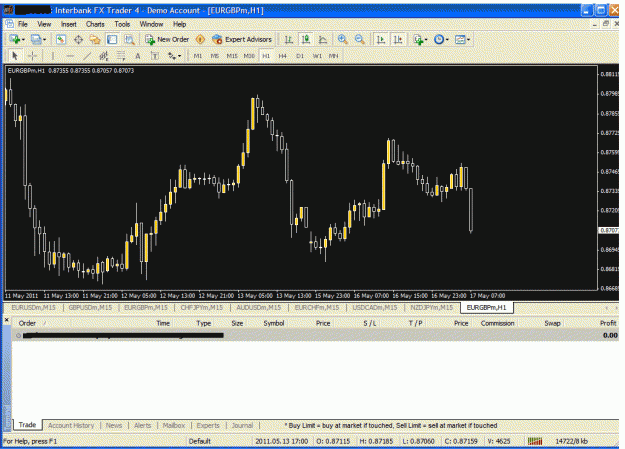Switch to CHFJPYm,M15 chart tab
625x449 pixels.
(x=202, y=307)
